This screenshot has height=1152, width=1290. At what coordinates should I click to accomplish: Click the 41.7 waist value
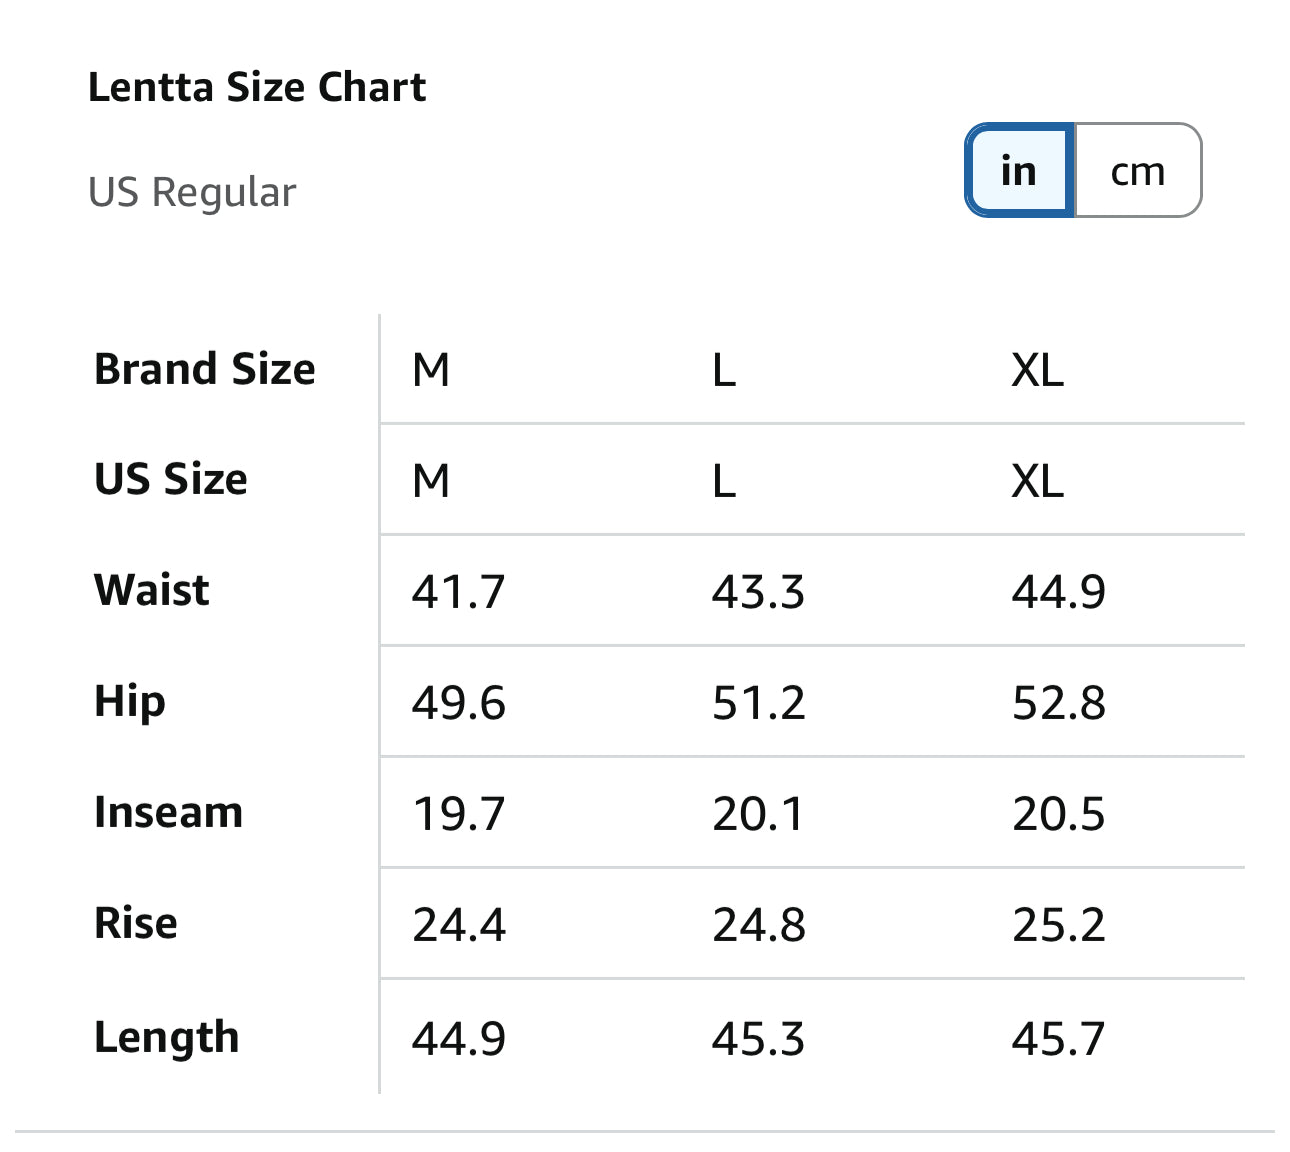459,592
